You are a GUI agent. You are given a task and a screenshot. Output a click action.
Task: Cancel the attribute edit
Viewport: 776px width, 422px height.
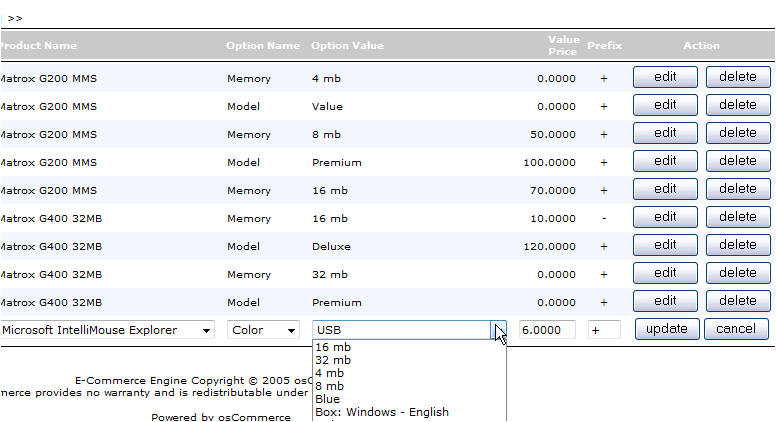736,329
